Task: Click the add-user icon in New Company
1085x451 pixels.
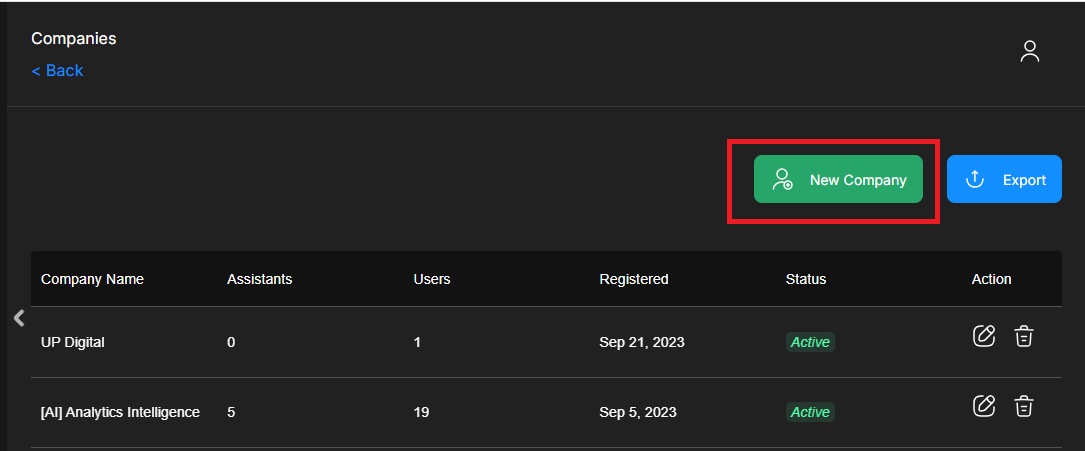Action: tap(782, 180)
